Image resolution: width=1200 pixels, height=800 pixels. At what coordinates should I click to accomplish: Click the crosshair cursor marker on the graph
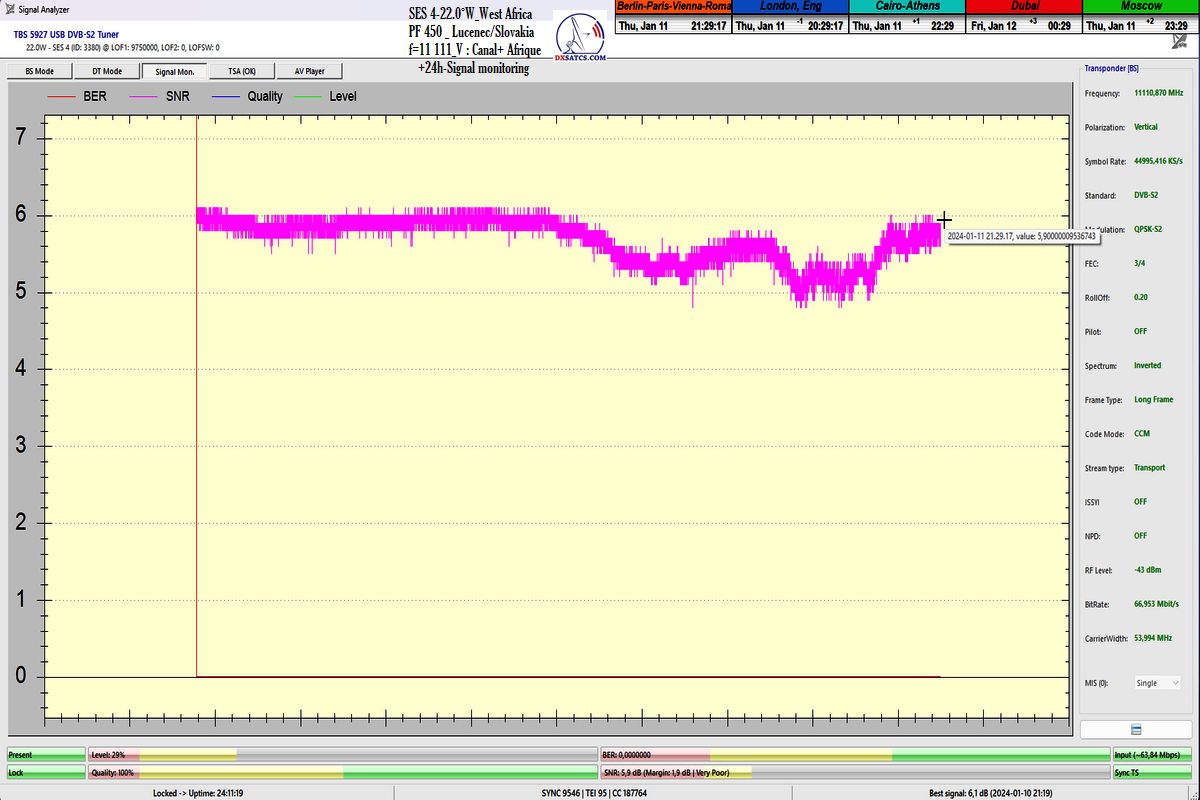(943, 220)
